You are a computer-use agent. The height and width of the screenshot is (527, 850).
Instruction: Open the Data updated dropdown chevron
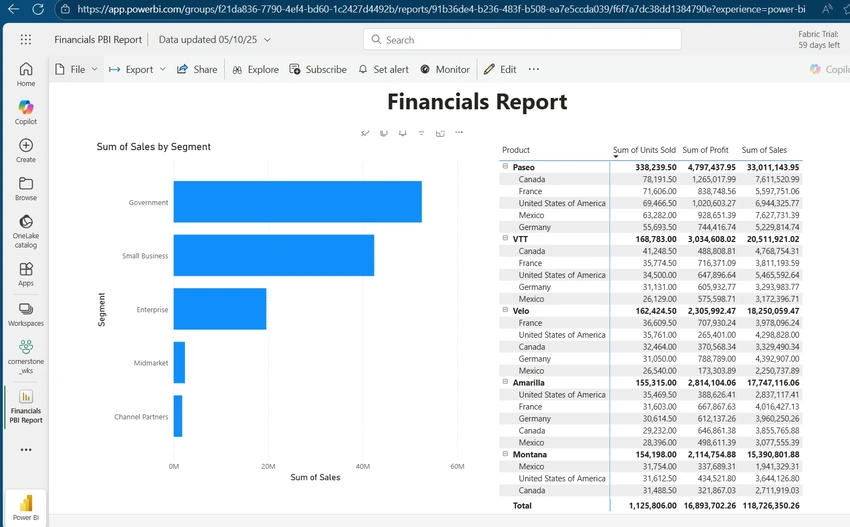pos(267,40)
